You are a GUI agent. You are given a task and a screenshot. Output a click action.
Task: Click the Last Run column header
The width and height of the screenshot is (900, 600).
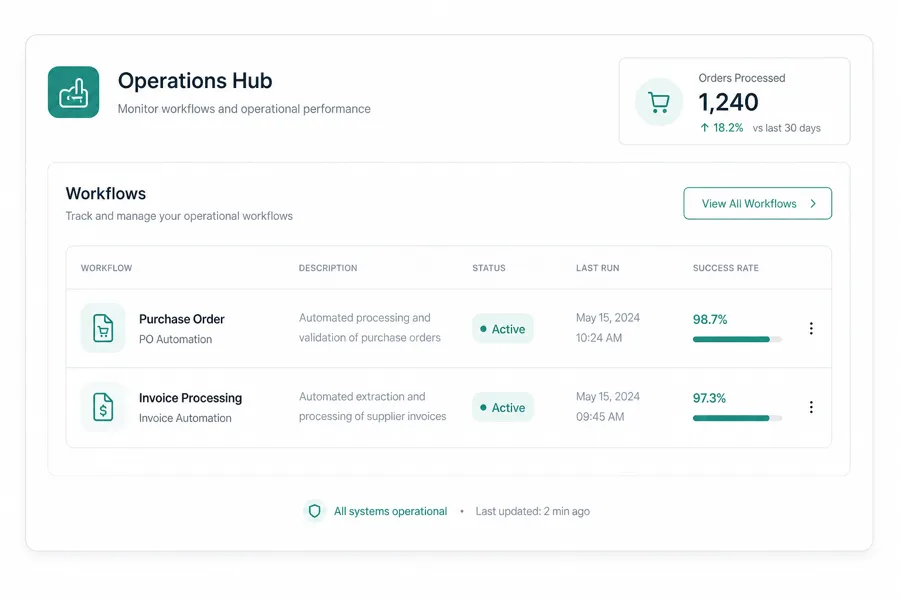tap(598, 268)
